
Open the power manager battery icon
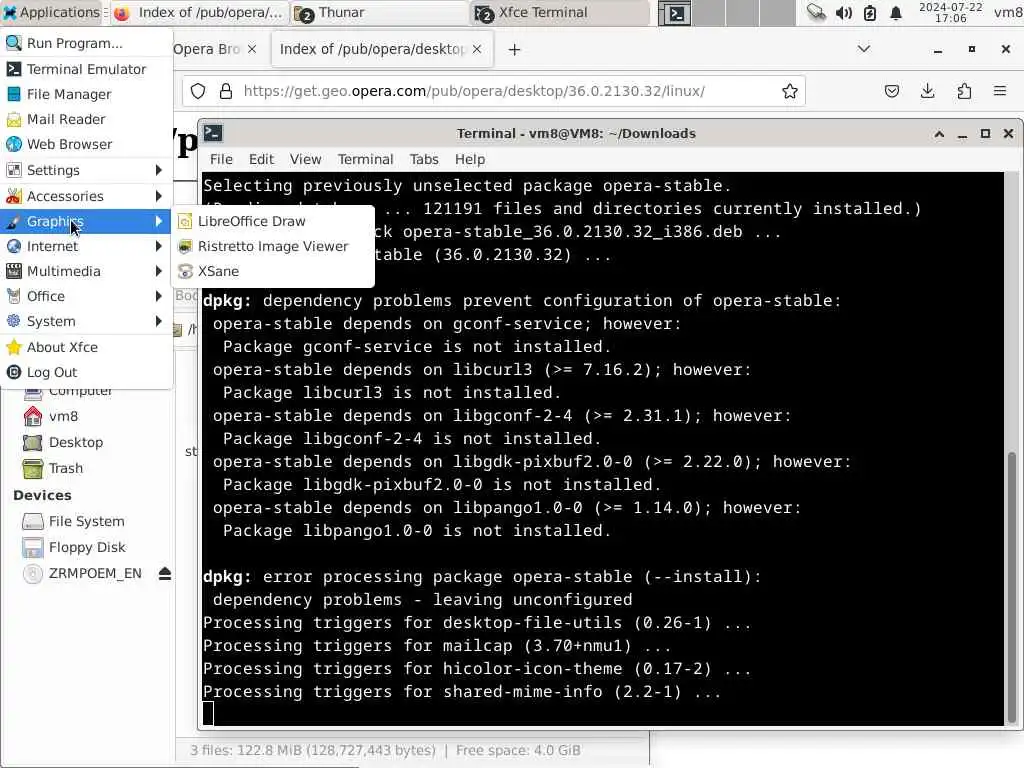[870, 12]
